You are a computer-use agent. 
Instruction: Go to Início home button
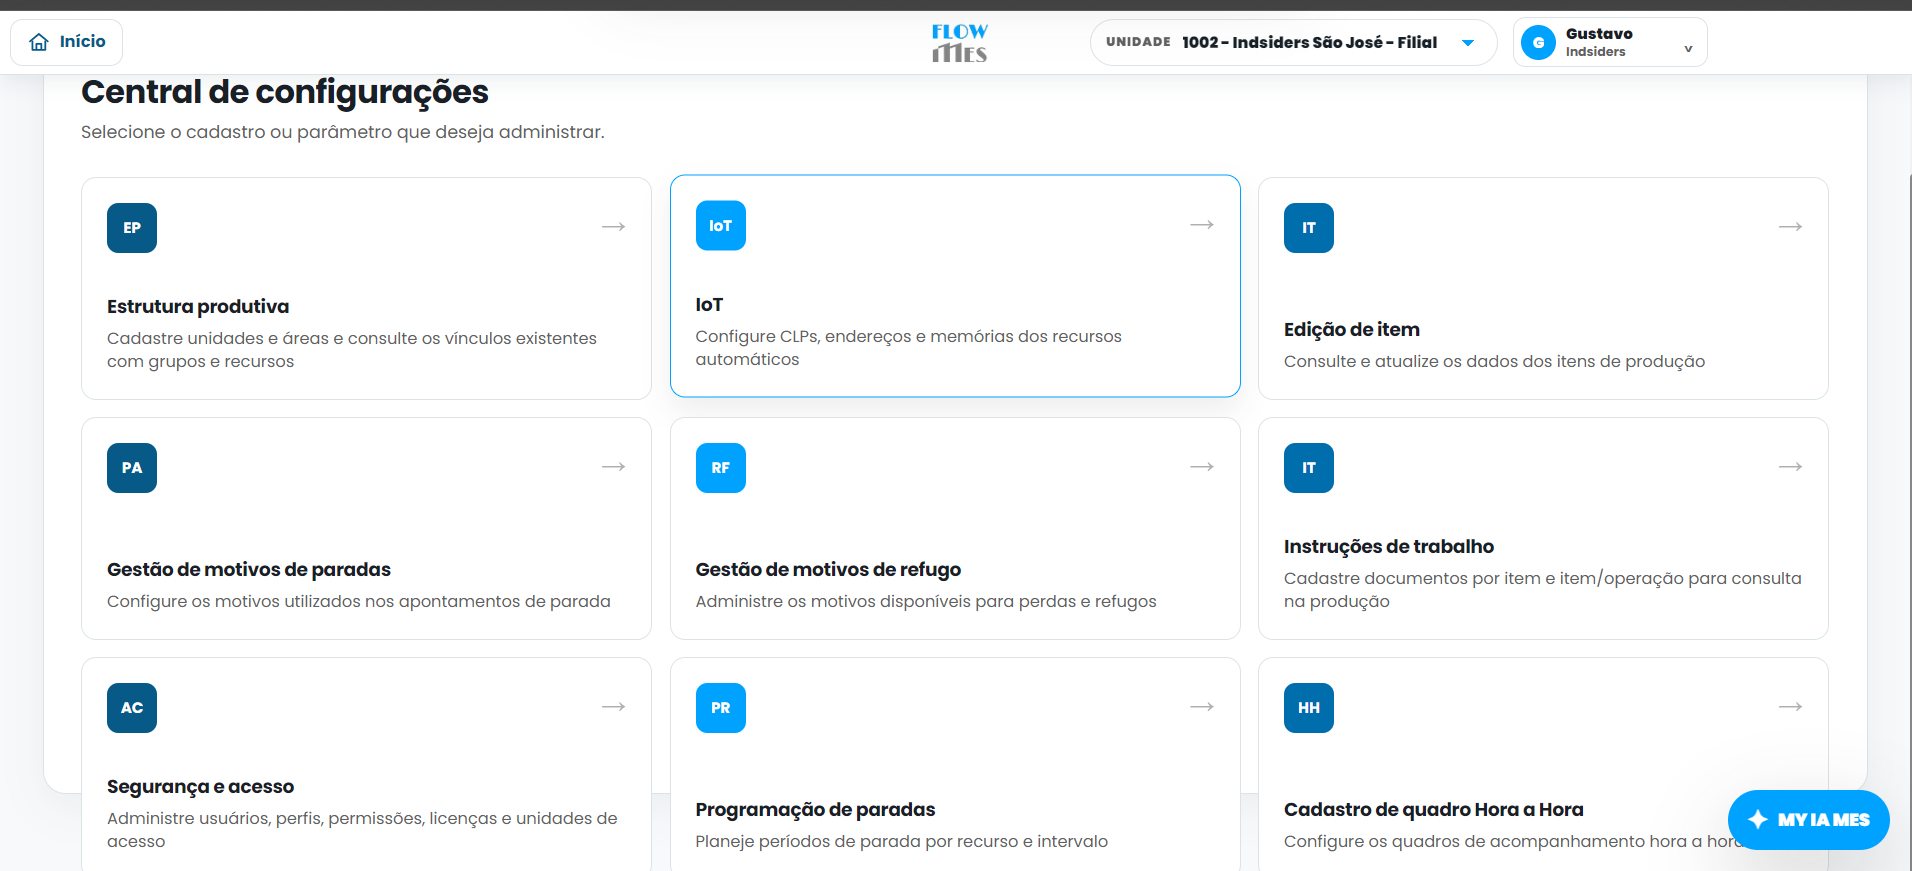point(67,42)
